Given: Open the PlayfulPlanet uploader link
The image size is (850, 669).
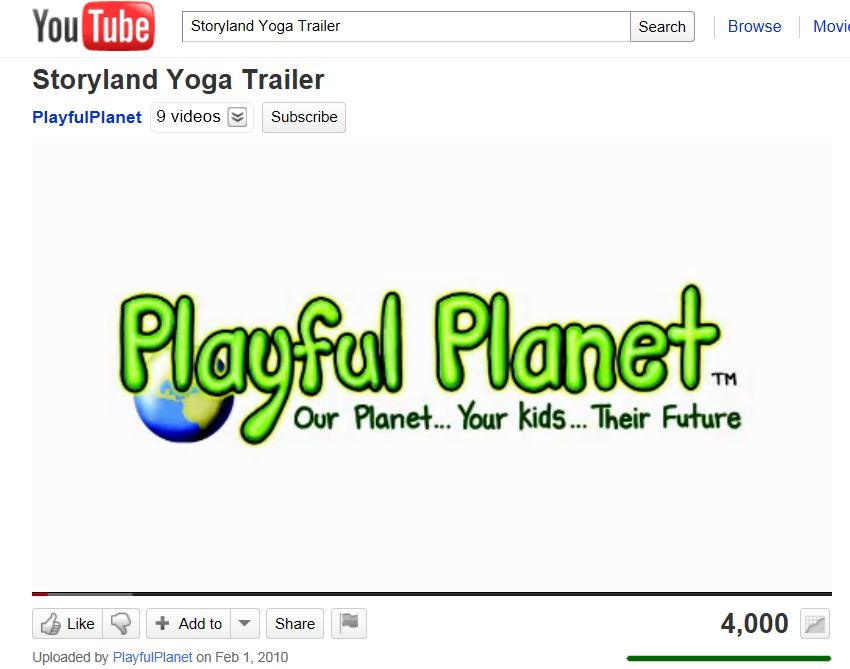Looking at the screenshot, I should 152,657.
